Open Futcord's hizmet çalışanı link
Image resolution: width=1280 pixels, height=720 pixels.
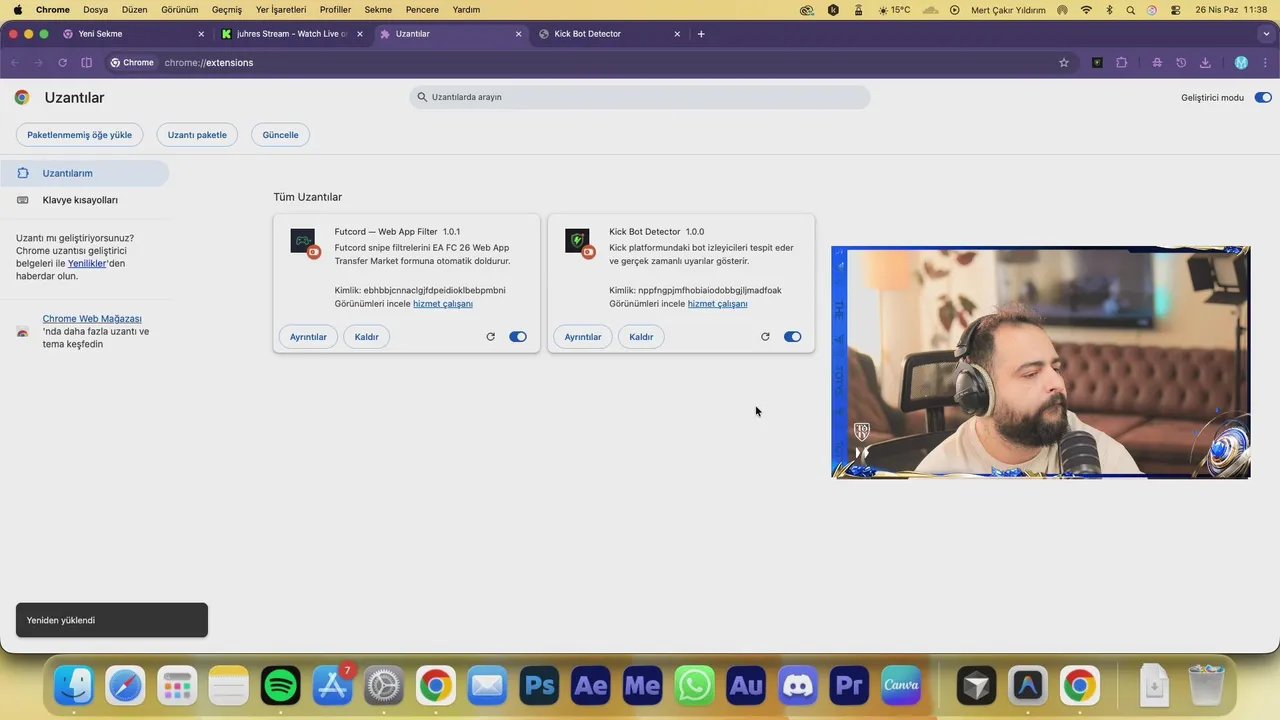(443, 304)
